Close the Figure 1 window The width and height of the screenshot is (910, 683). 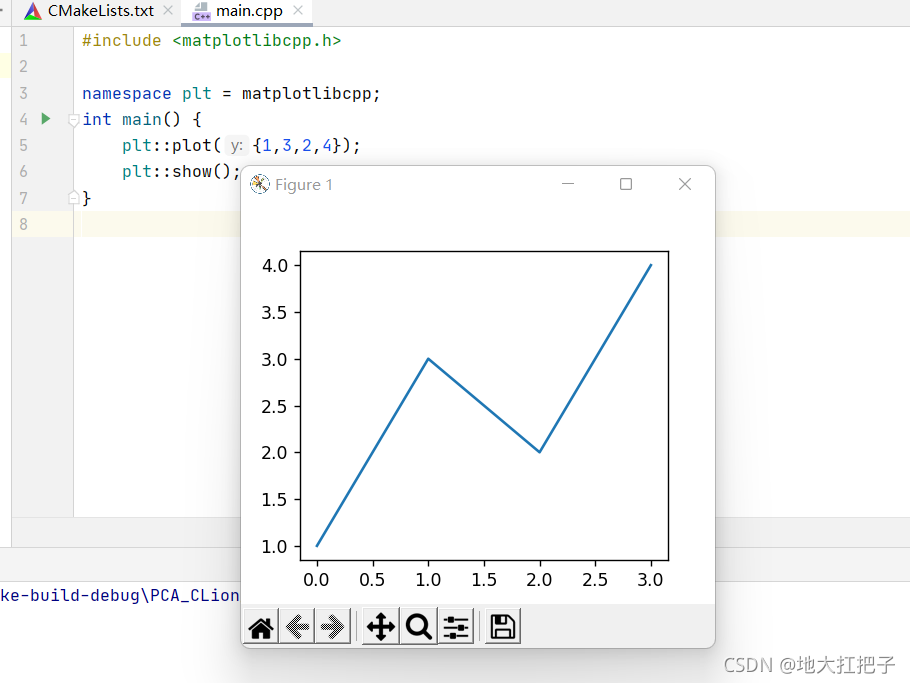point(685,184)
